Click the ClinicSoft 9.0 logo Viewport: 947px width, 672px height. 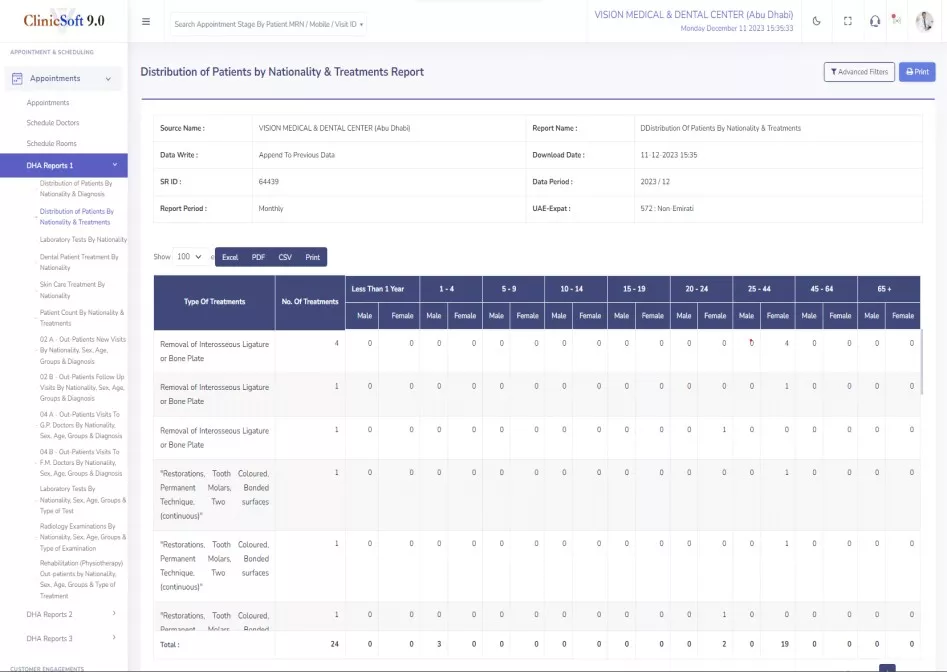pos(64,21)
